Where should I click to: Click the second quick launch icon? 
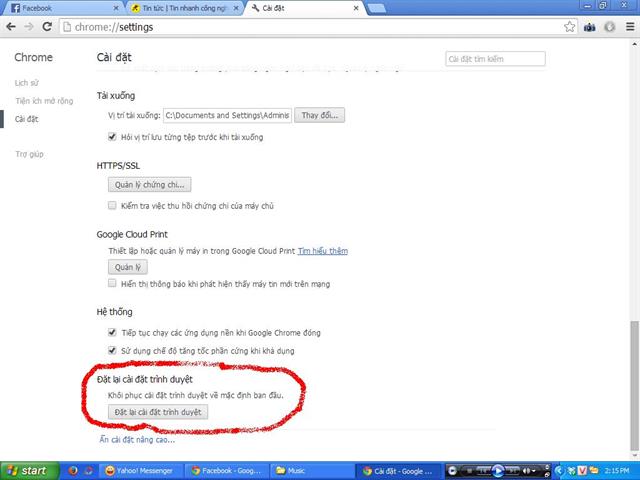pos(89,471)
